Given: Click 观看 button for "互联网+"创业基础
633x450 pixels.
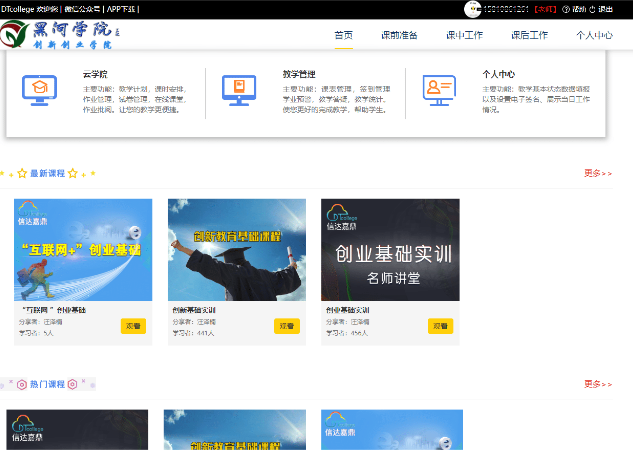Looking at the screenshot, I should click(133, 326).
